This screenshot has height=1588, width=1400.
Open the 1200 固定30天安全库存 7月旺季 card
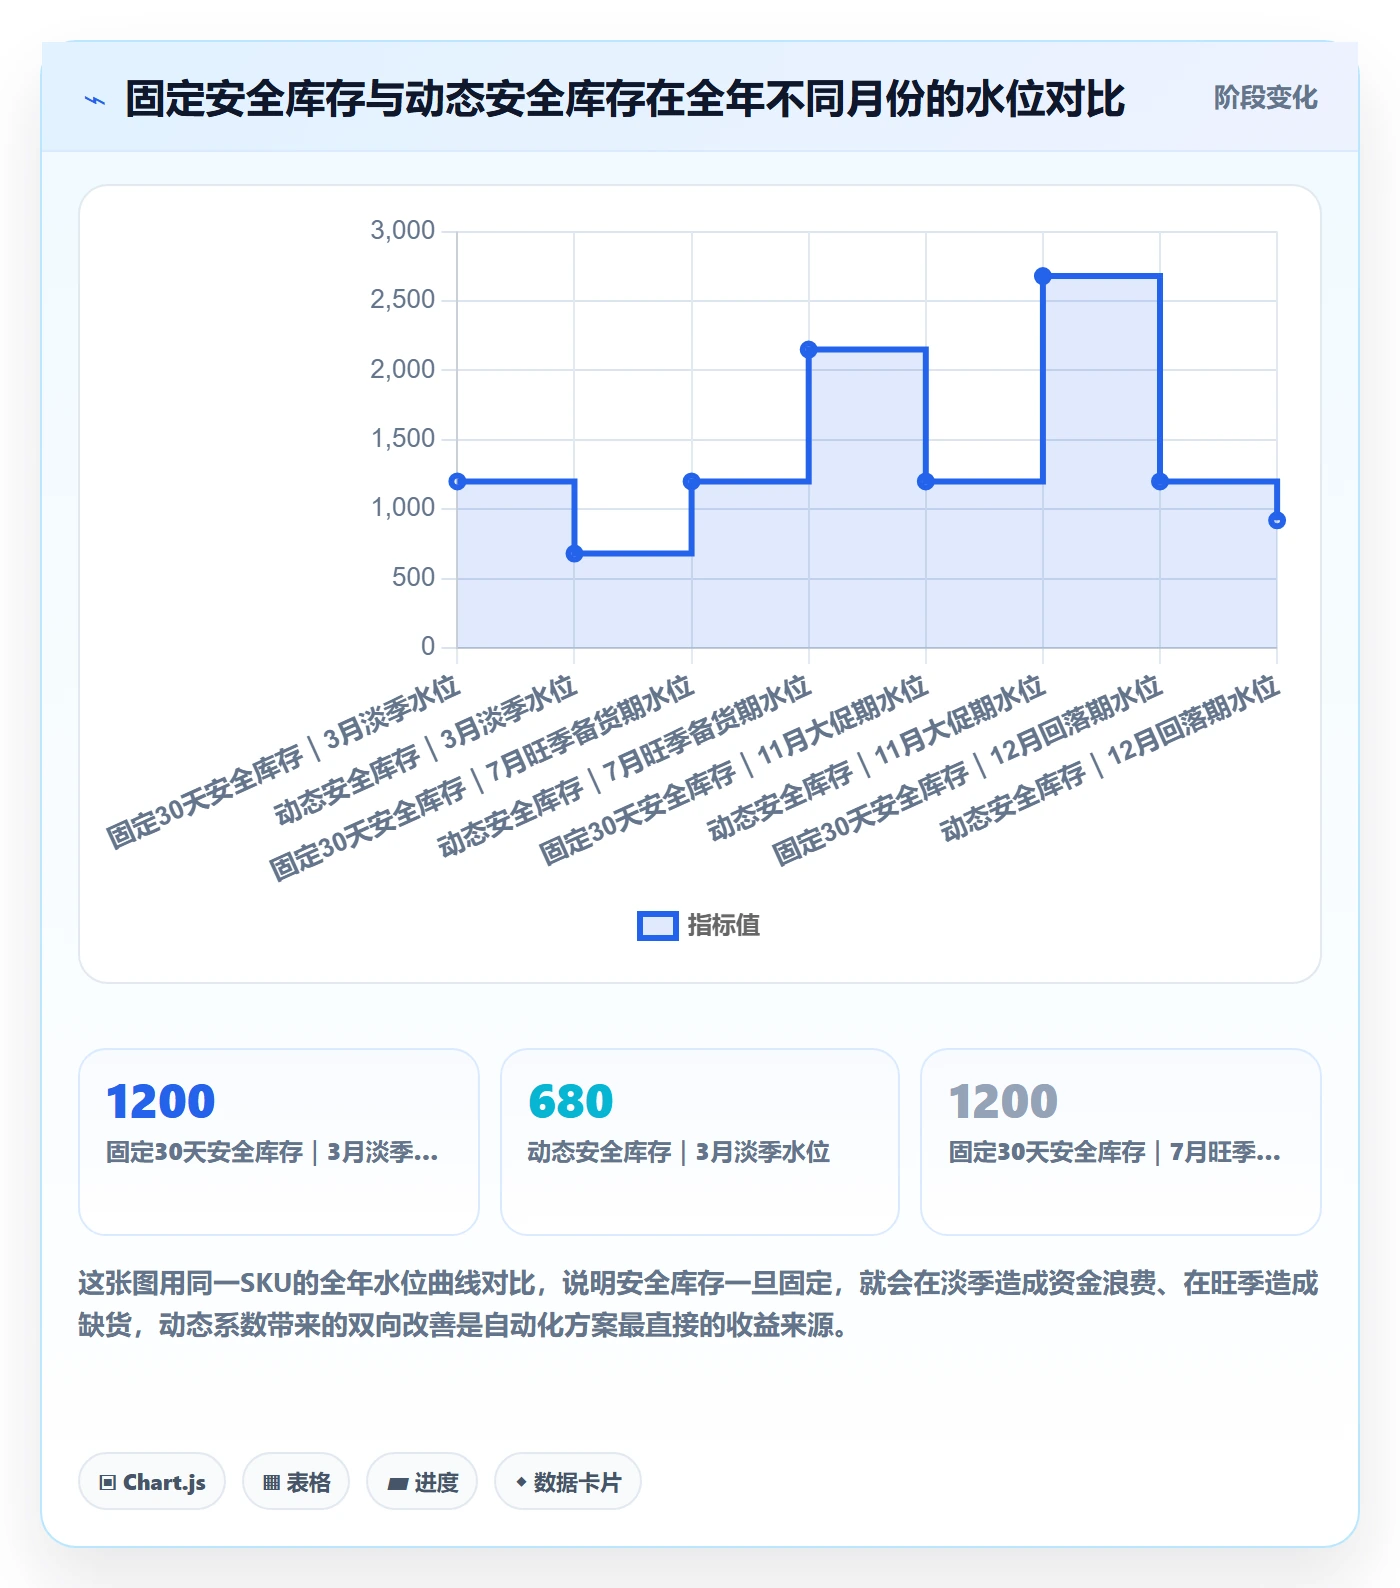pos(1121,1142)
